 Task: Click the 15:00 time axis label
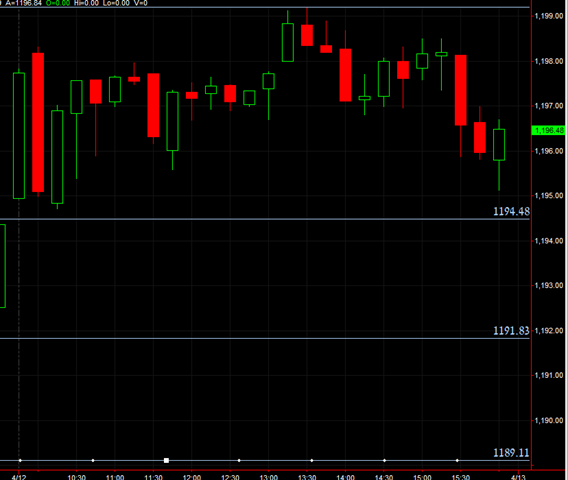pos(422,477)
